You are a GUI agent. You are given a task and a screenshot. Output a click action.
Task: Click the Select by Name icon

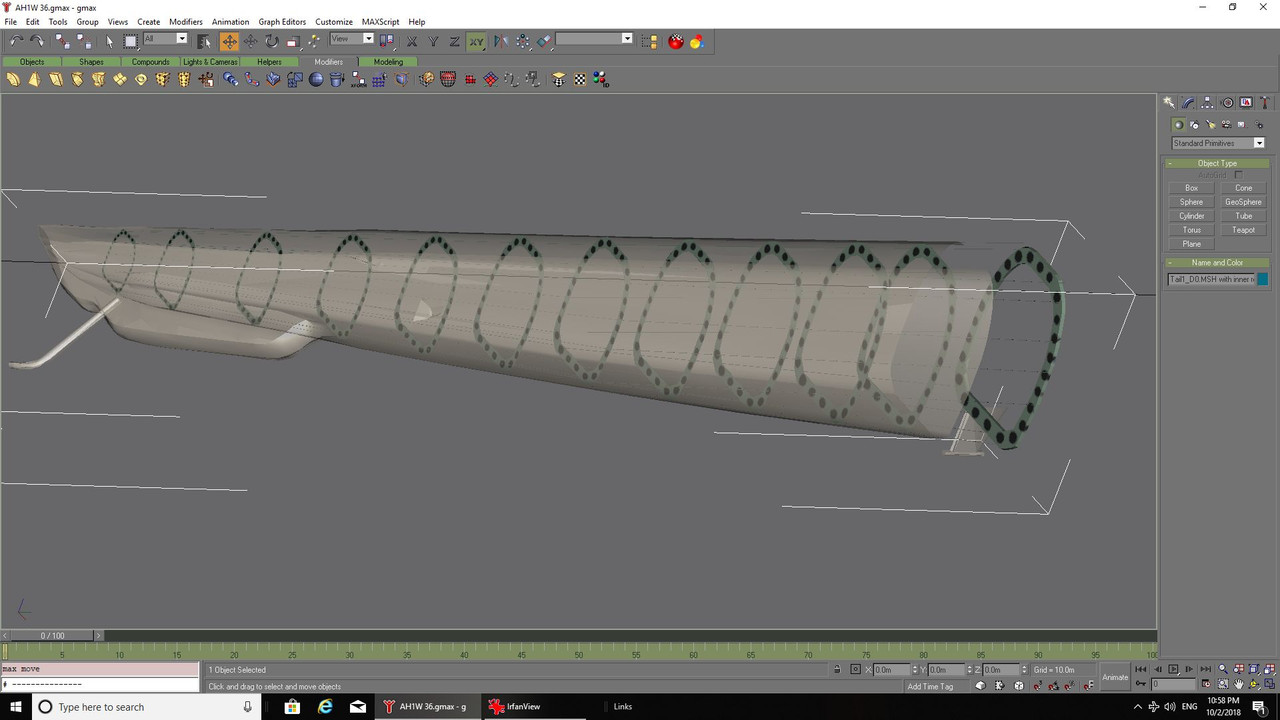[204, 41]
